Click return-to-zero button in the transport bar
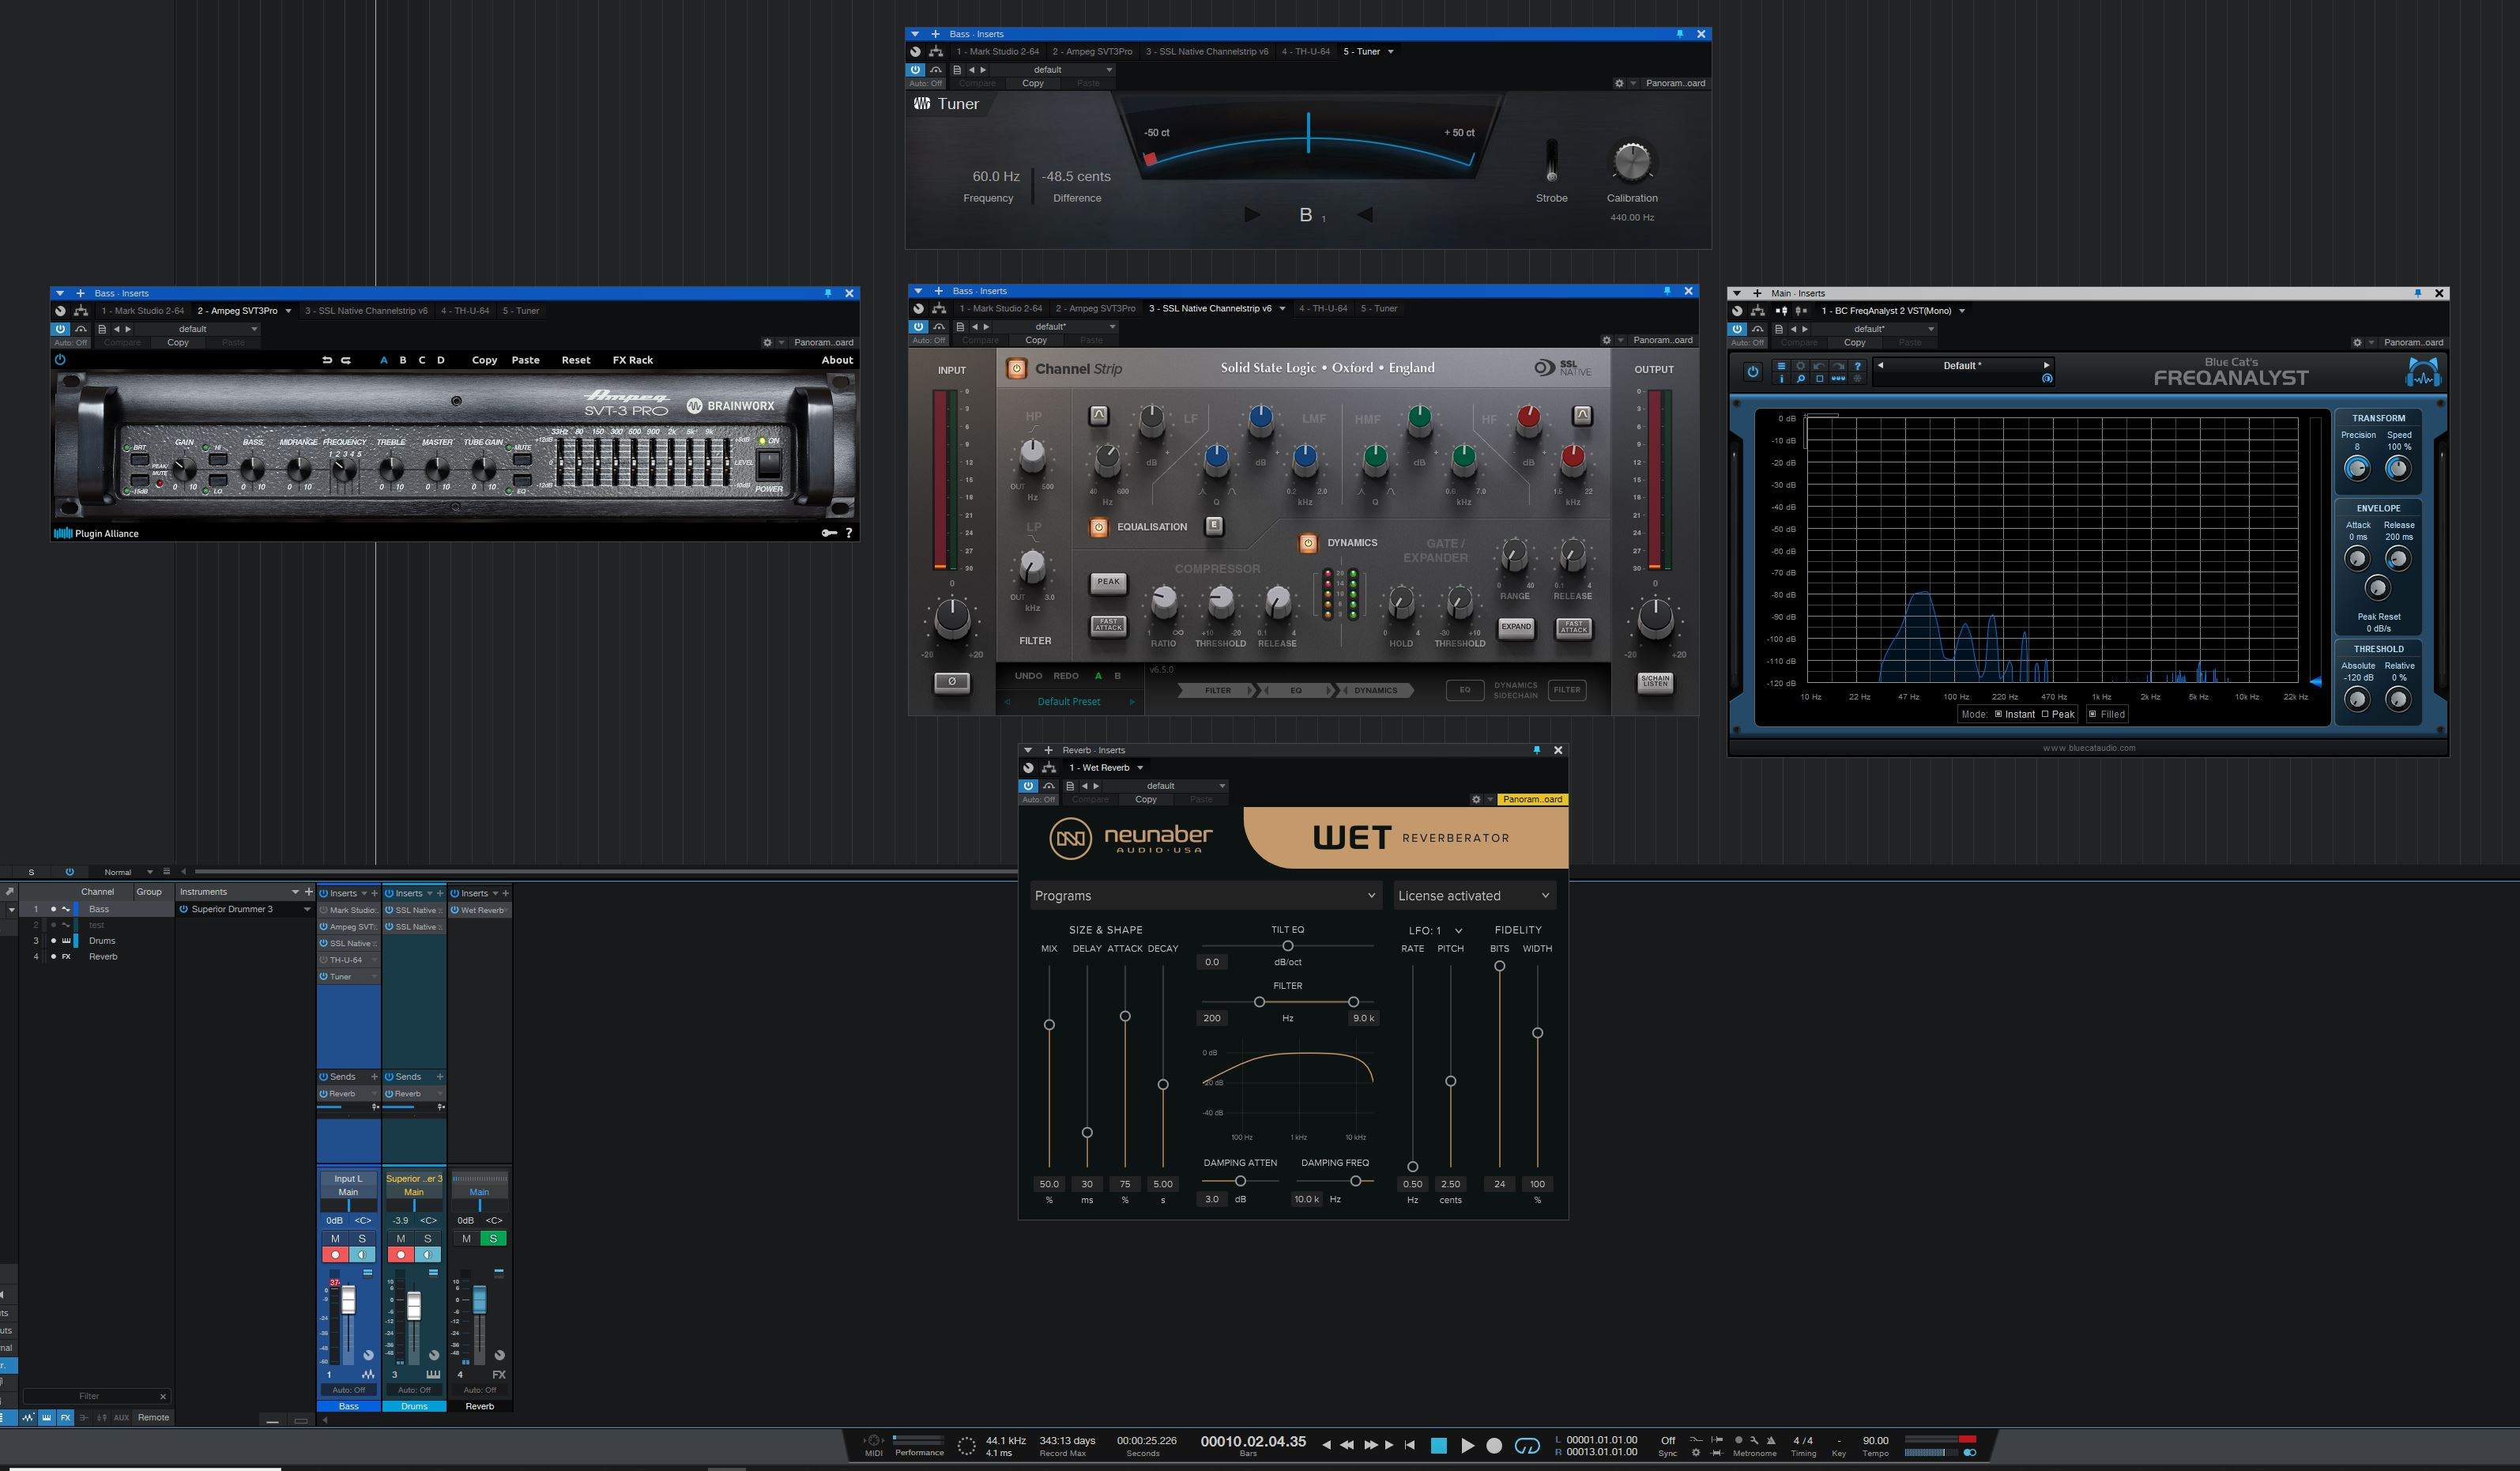Image resolution: width=2520 pixels, height=1471 pixels. click(x=1410, y=1445)
